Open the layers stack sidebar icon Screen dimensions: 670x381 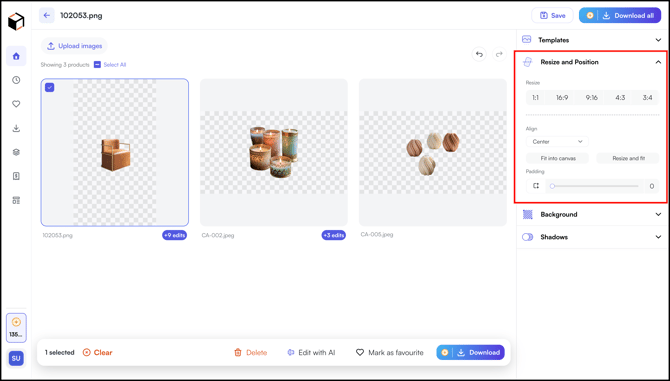pos(16,152)
